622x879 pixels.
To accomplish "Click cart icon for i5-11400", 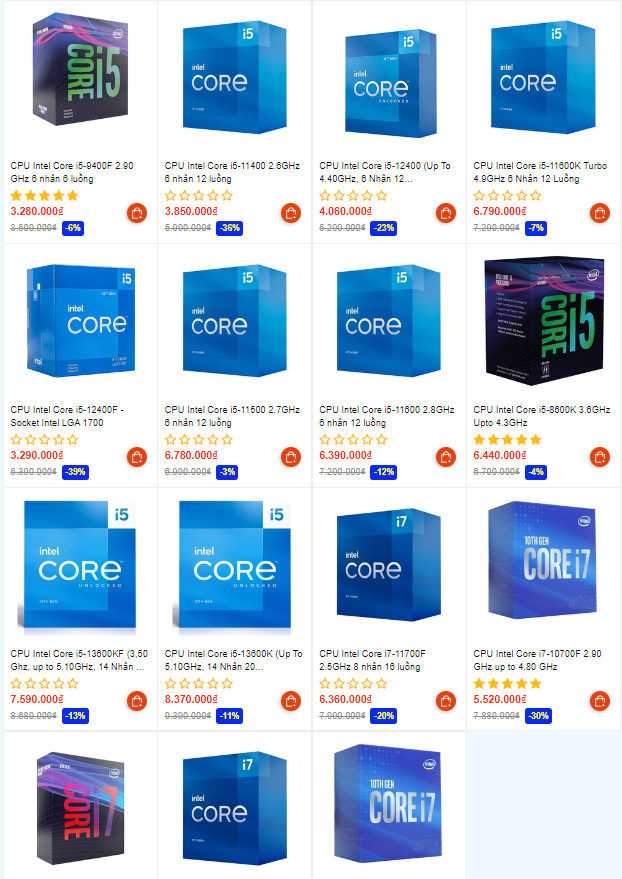I will (291, 213).
